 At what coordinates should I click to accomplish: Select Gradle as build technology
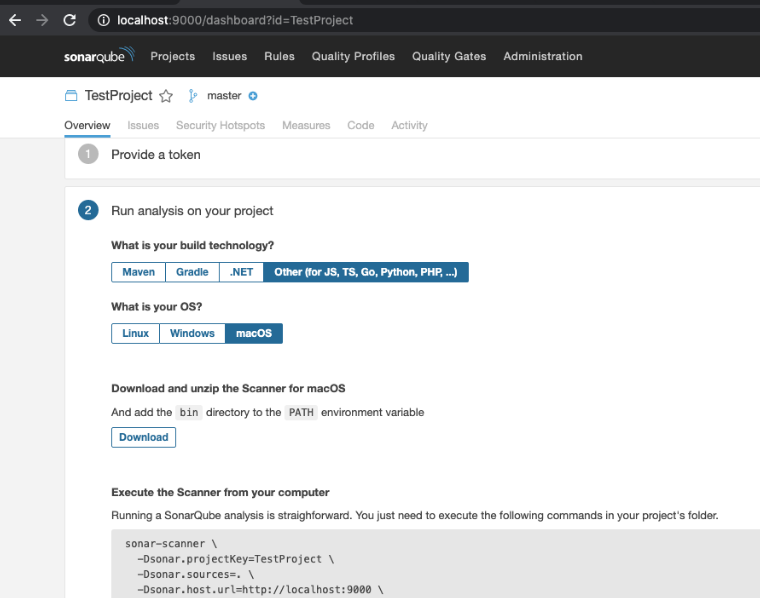(x=192, y=272)
